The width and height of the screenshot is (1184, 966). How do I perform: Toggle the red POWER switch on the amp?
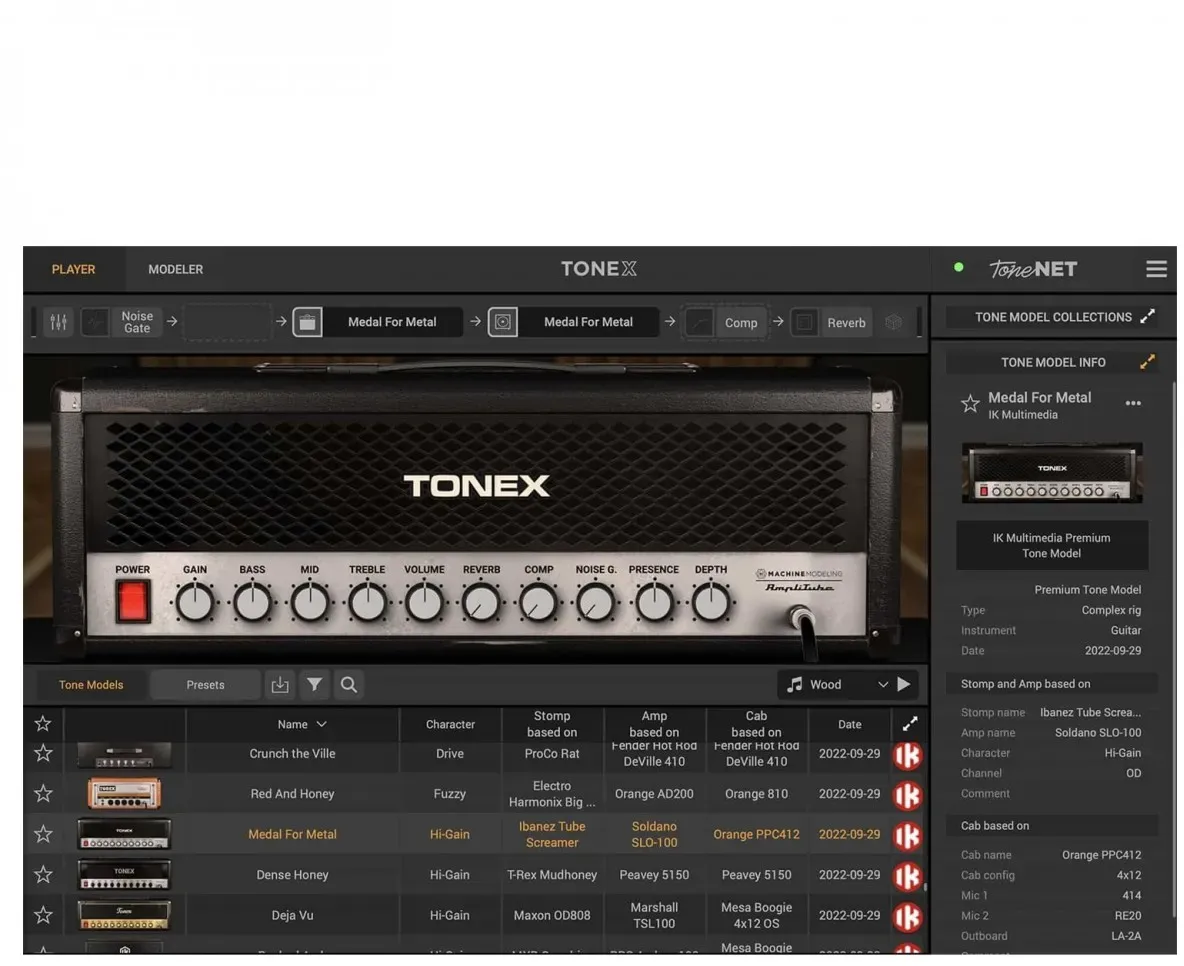133,602
